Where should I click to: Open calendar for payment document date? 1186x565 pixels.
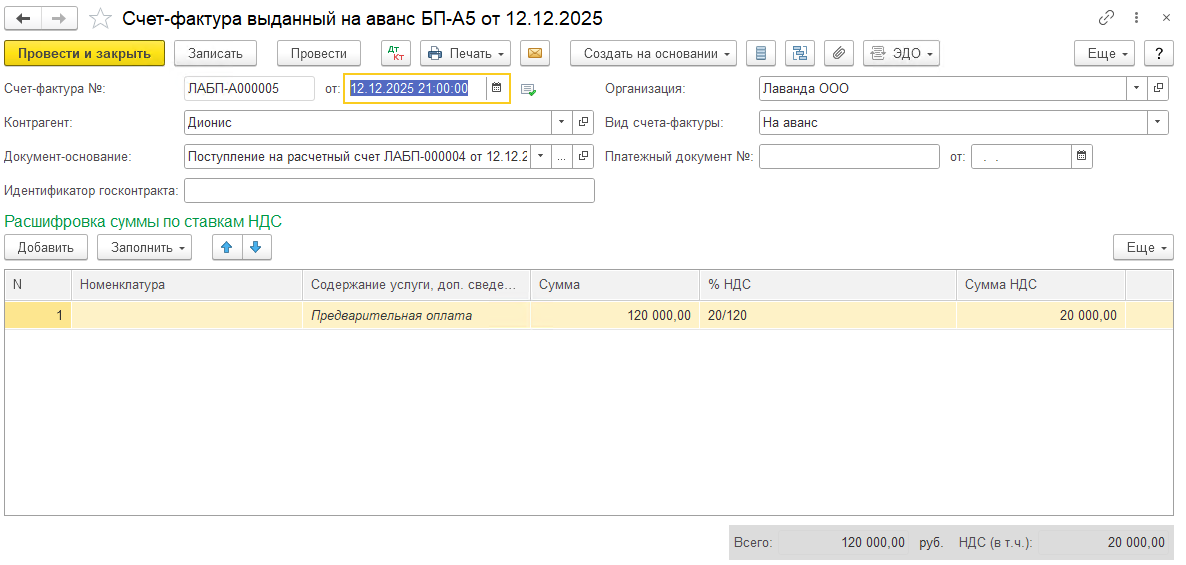click(x=1082, y=157)
